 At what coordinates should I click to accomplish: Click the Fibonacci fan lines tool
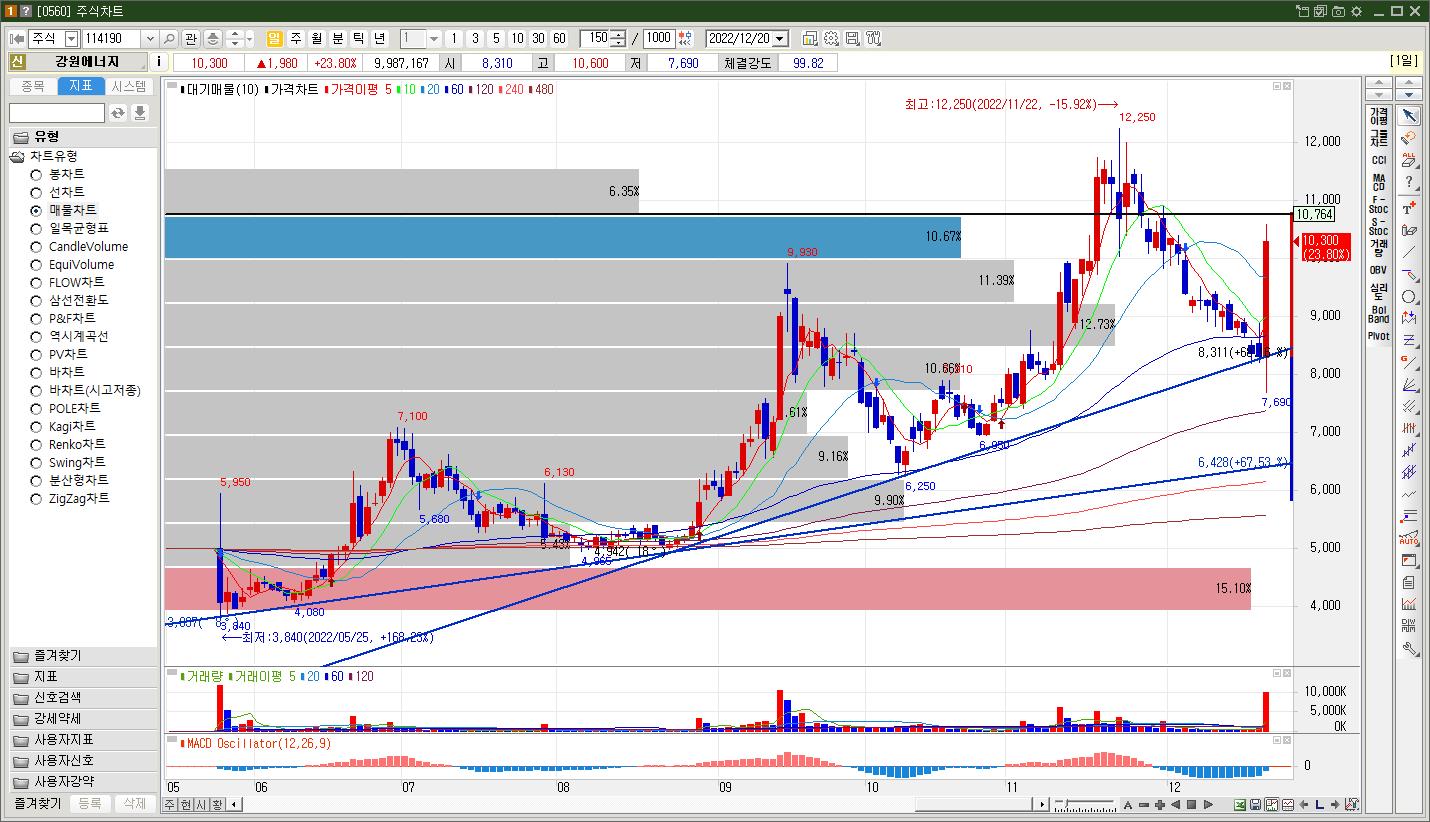point(1409,385)
